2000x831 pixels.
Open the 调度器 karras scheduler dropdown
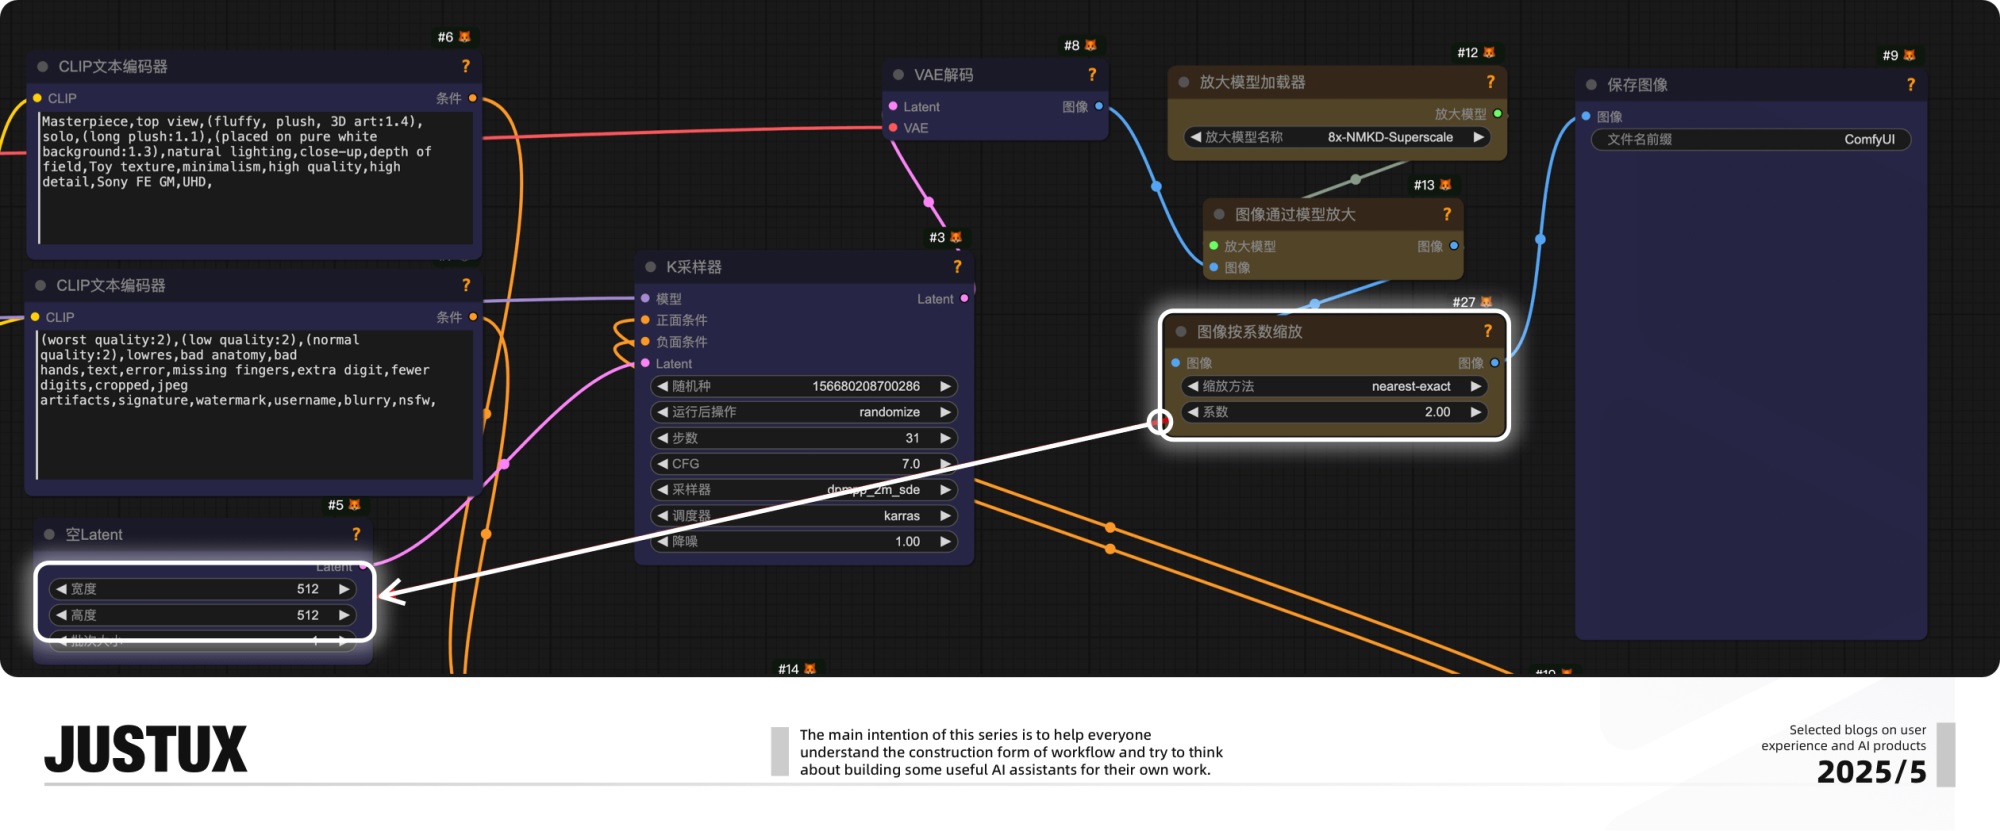point(804,516)
